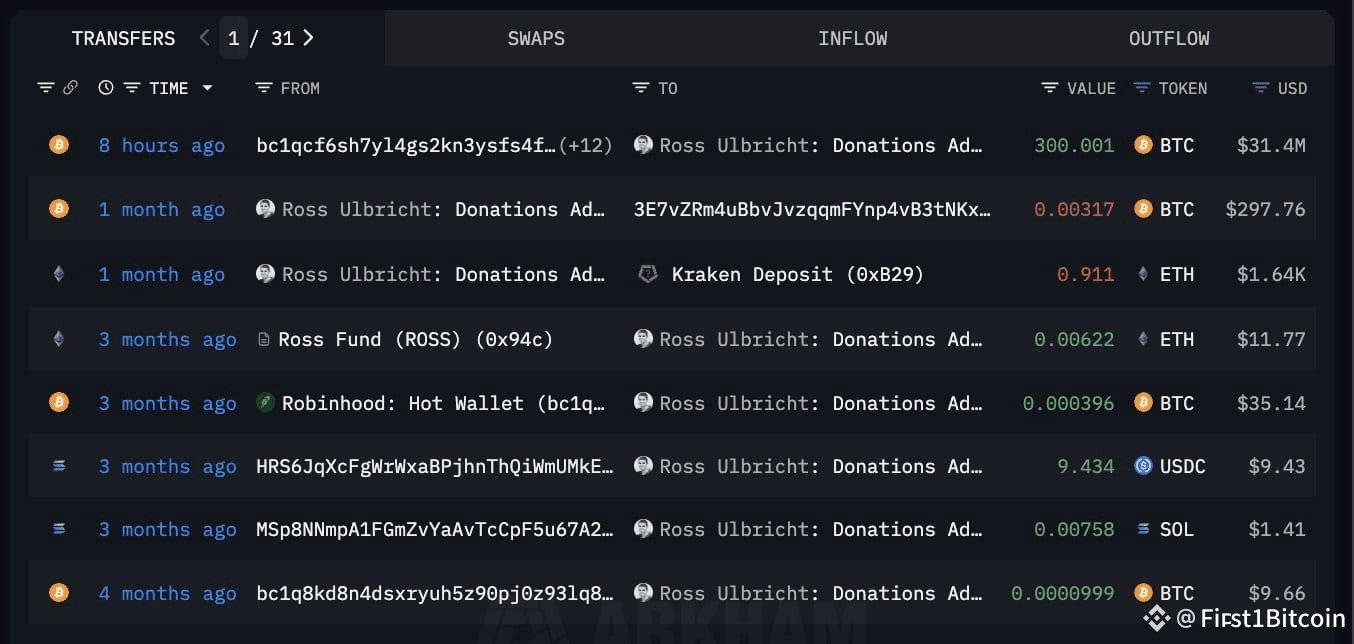Viewport: 1354px width, 644px height.
Task: Click SOL token in $1.41 row
Action: click(x=1165, y=529)
